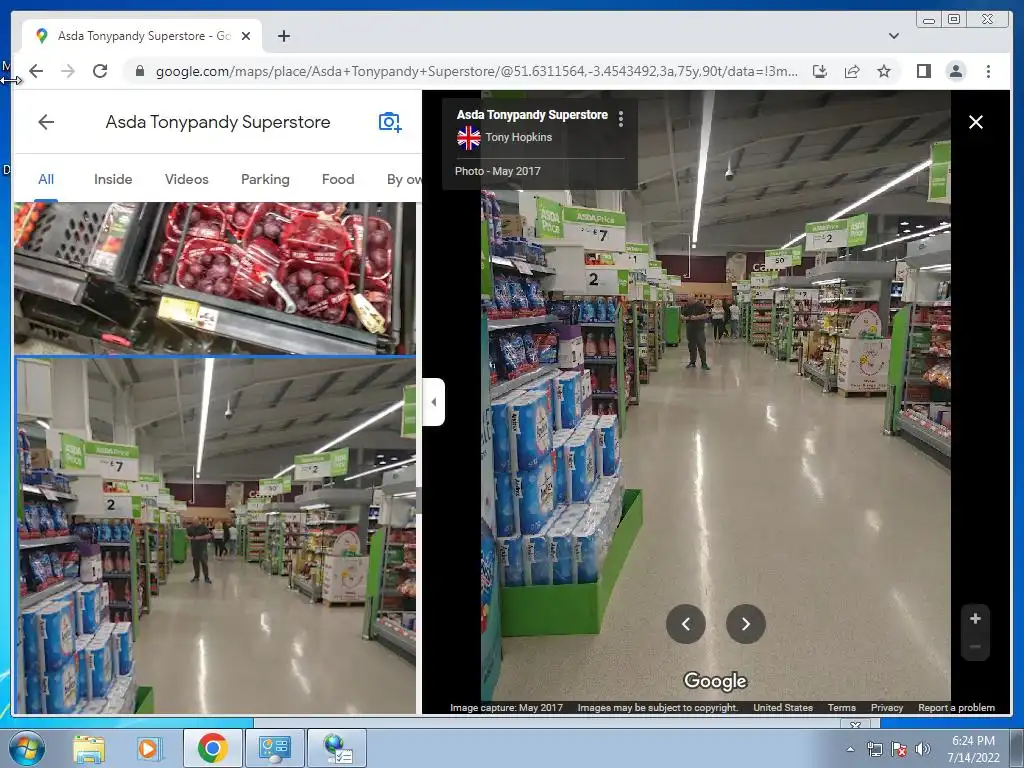Click the share this page icon
The image size is (1024, 768).
852,71
